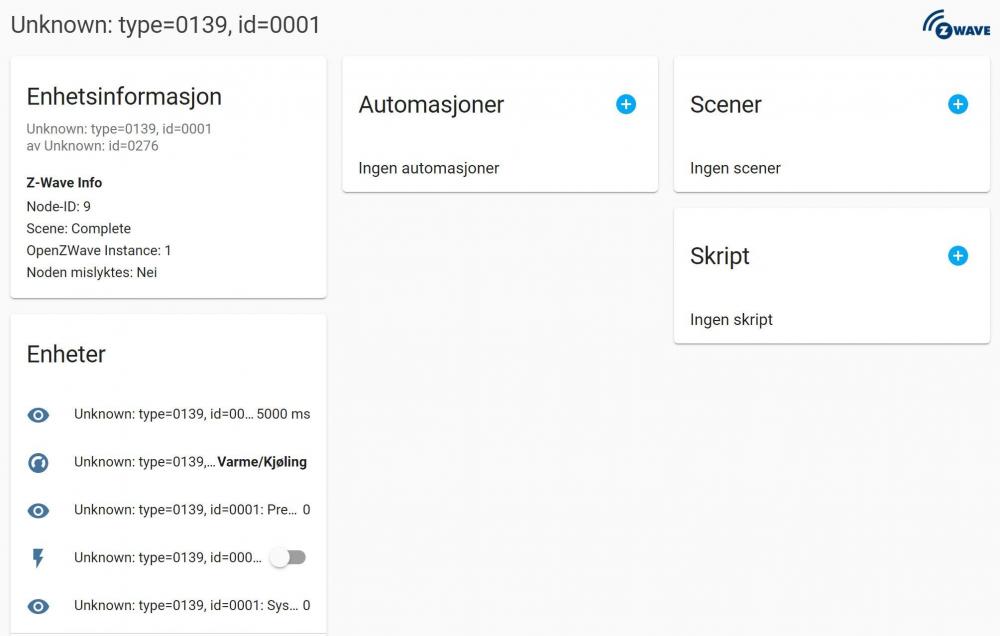Click the Z-Wave logo

956,24
